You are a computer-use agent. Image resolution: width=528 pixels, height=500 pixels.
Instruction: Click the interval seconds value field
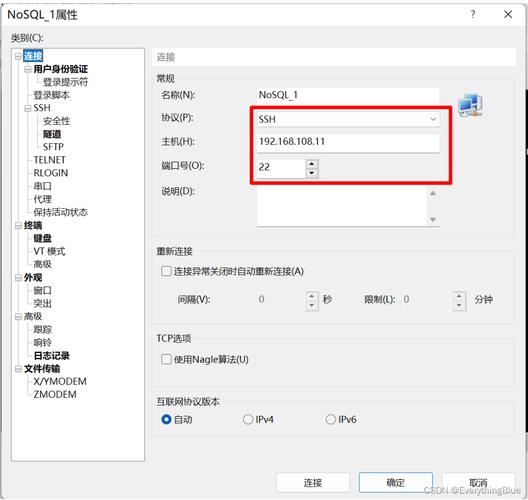pyautogui.click(x=282, y=300)
